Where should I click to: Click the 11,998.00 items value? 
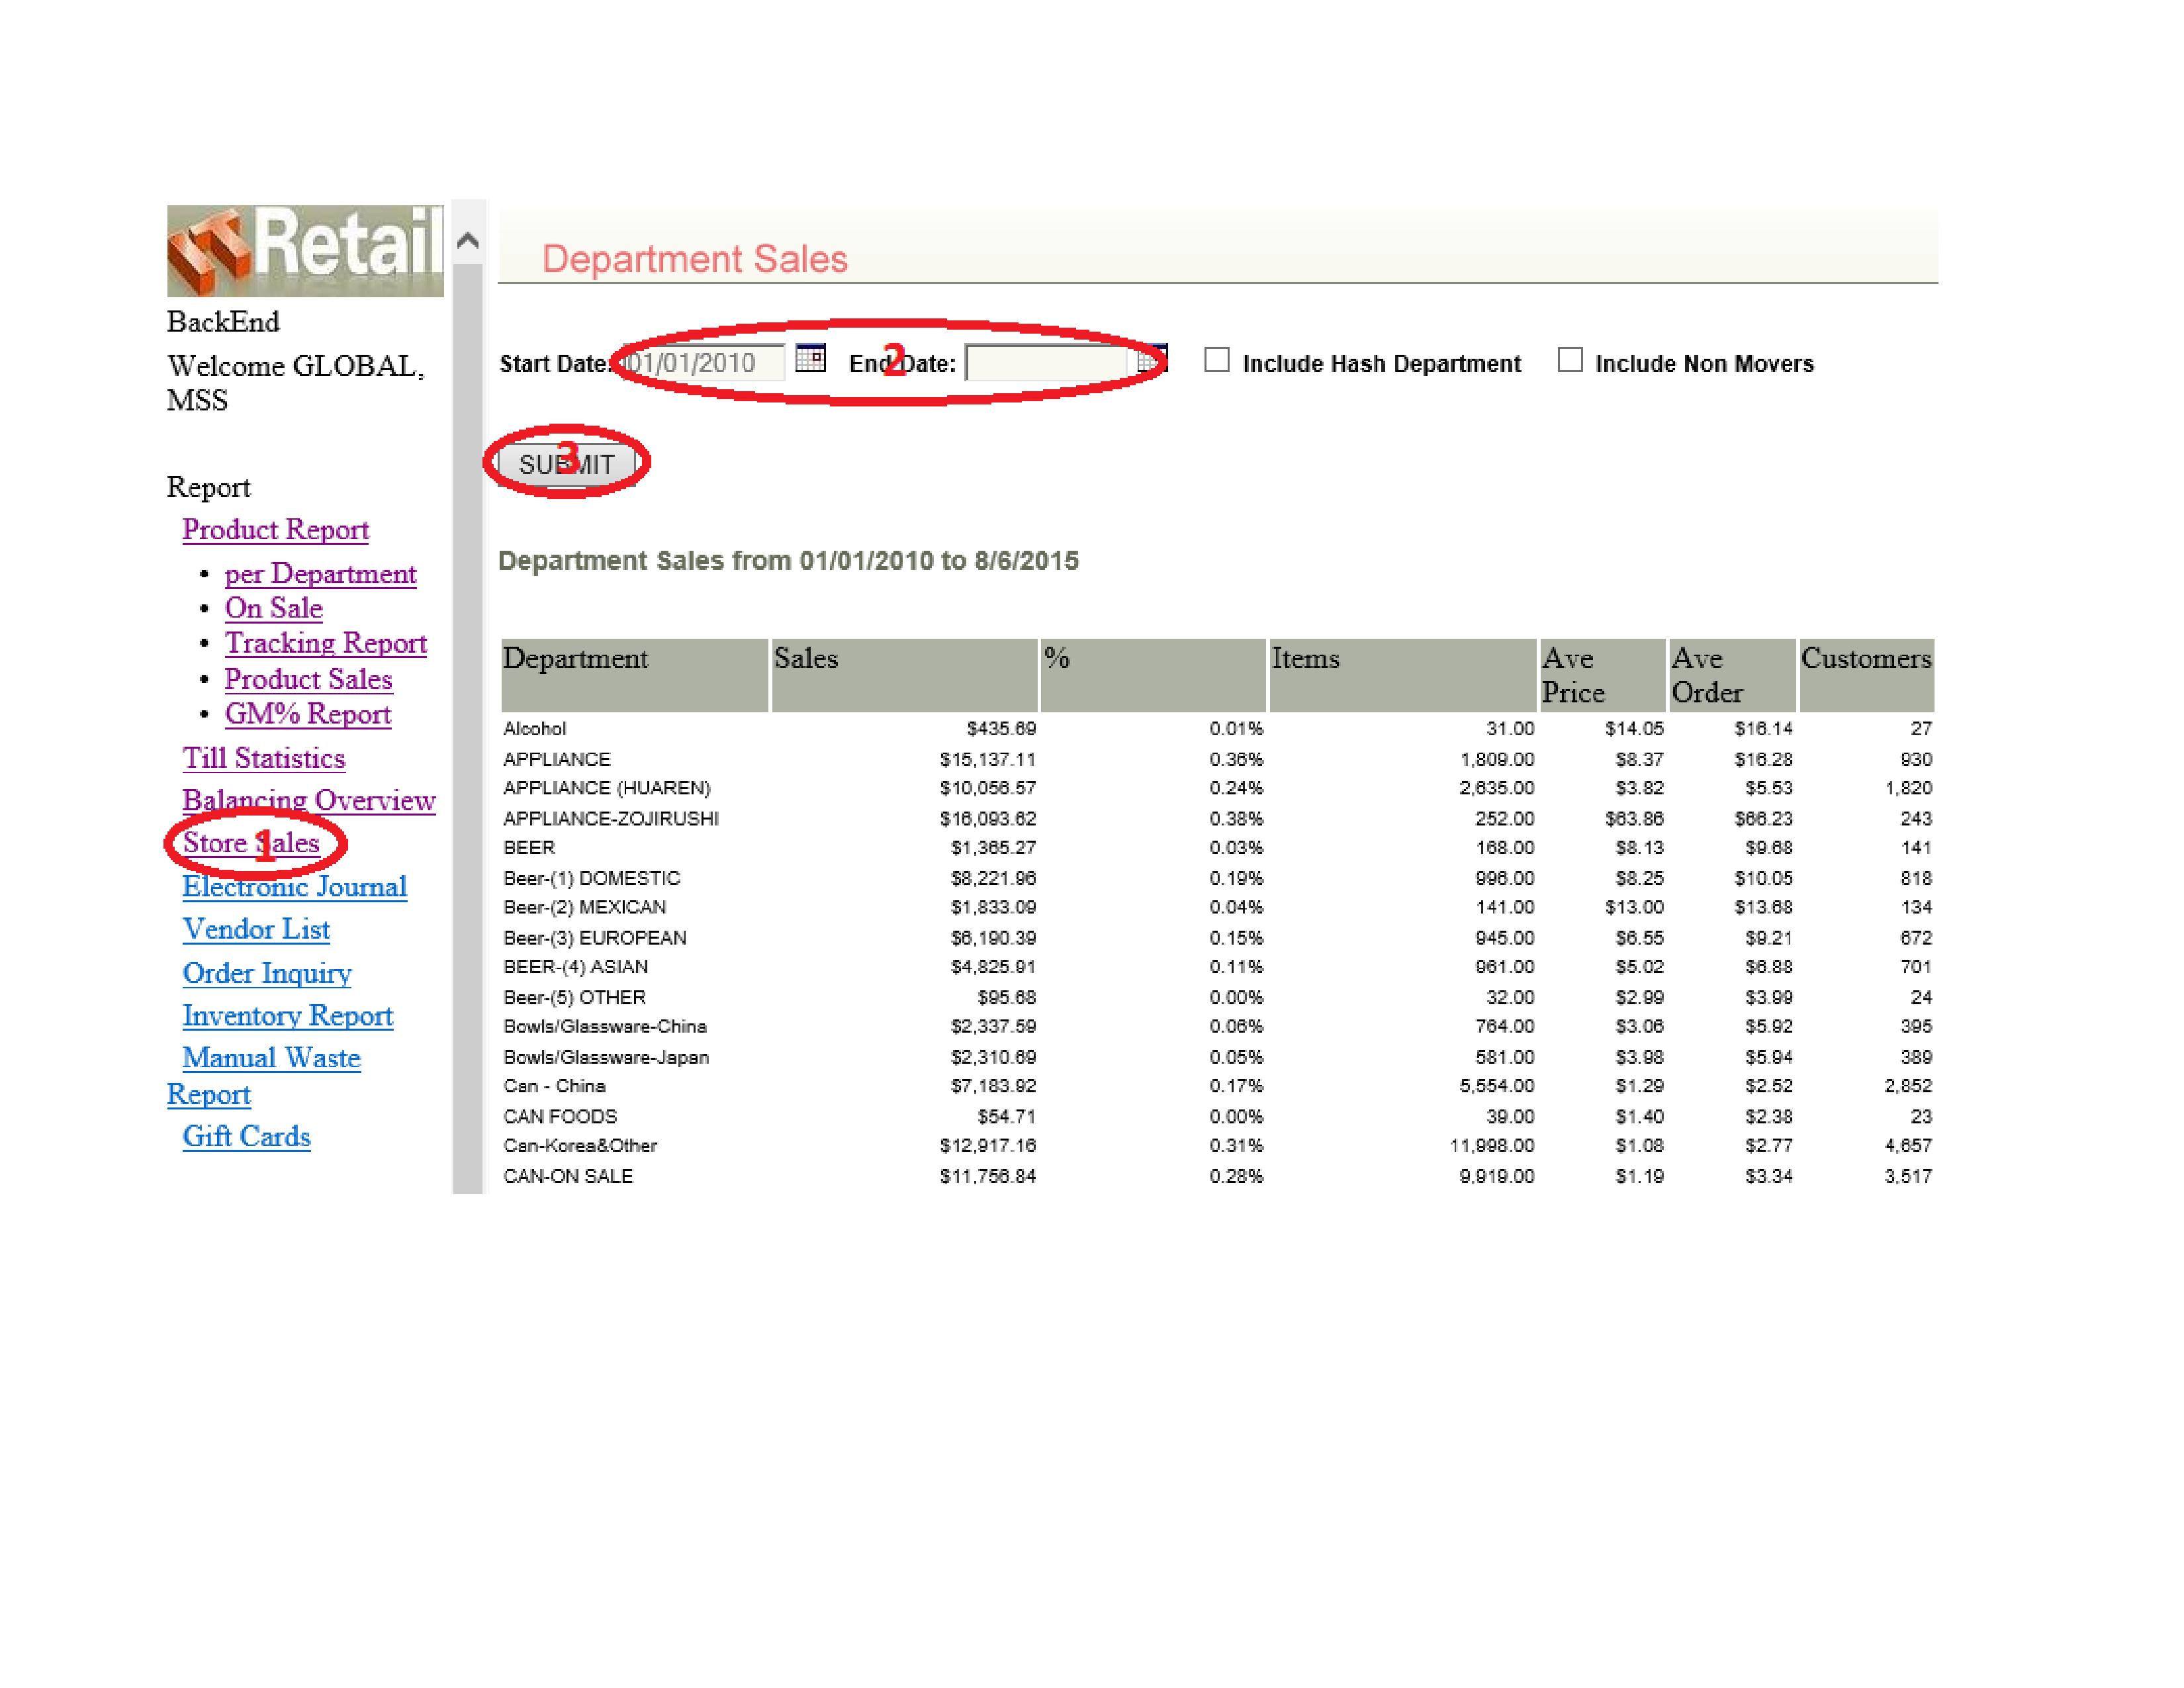[1492, 1146]
